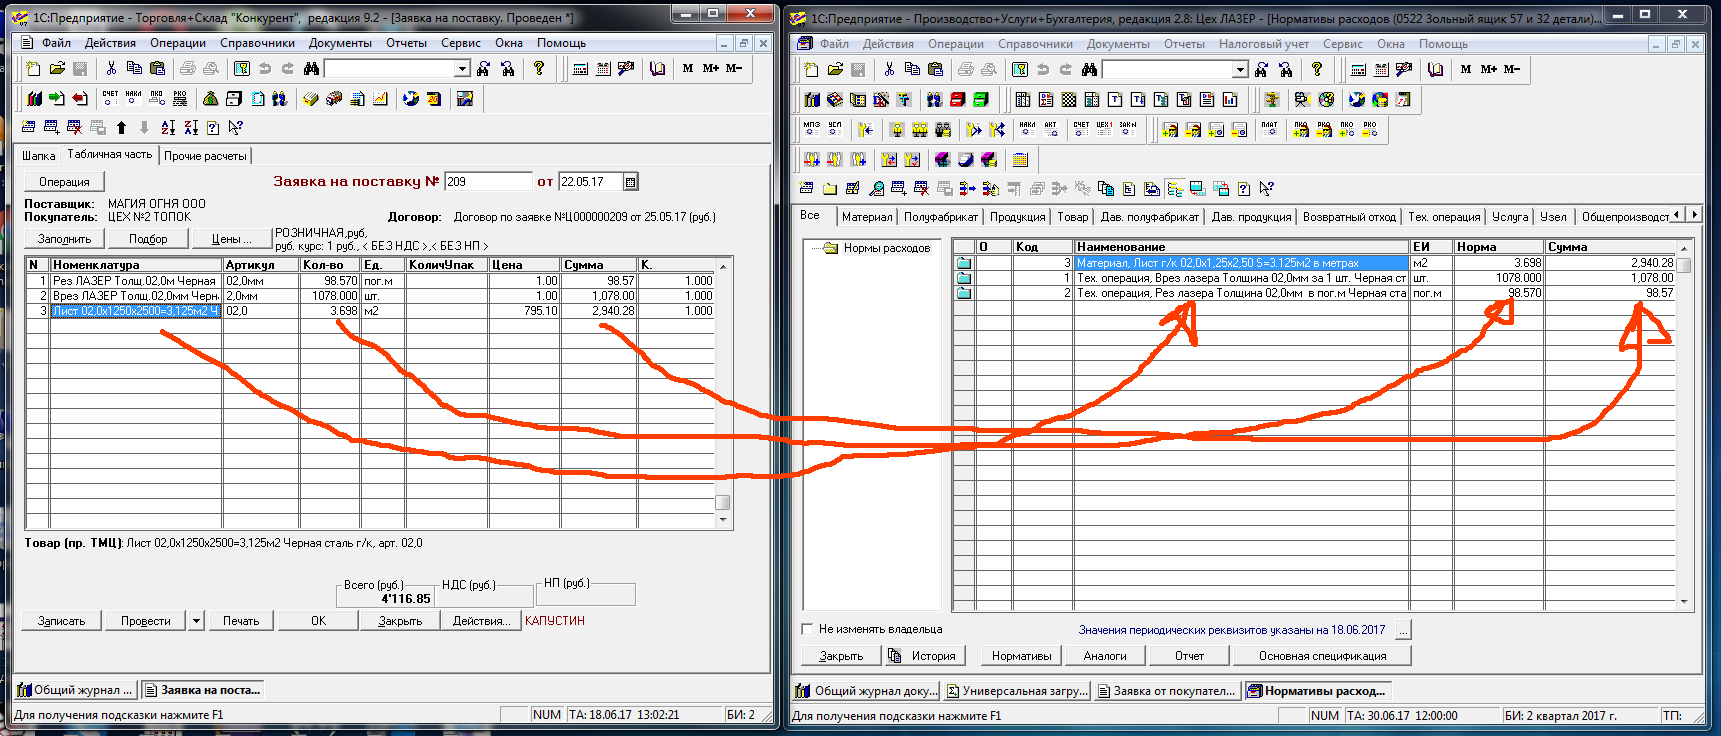
Task: Open the 'Налоговый учет' menu
Action: coord(1264,44)
